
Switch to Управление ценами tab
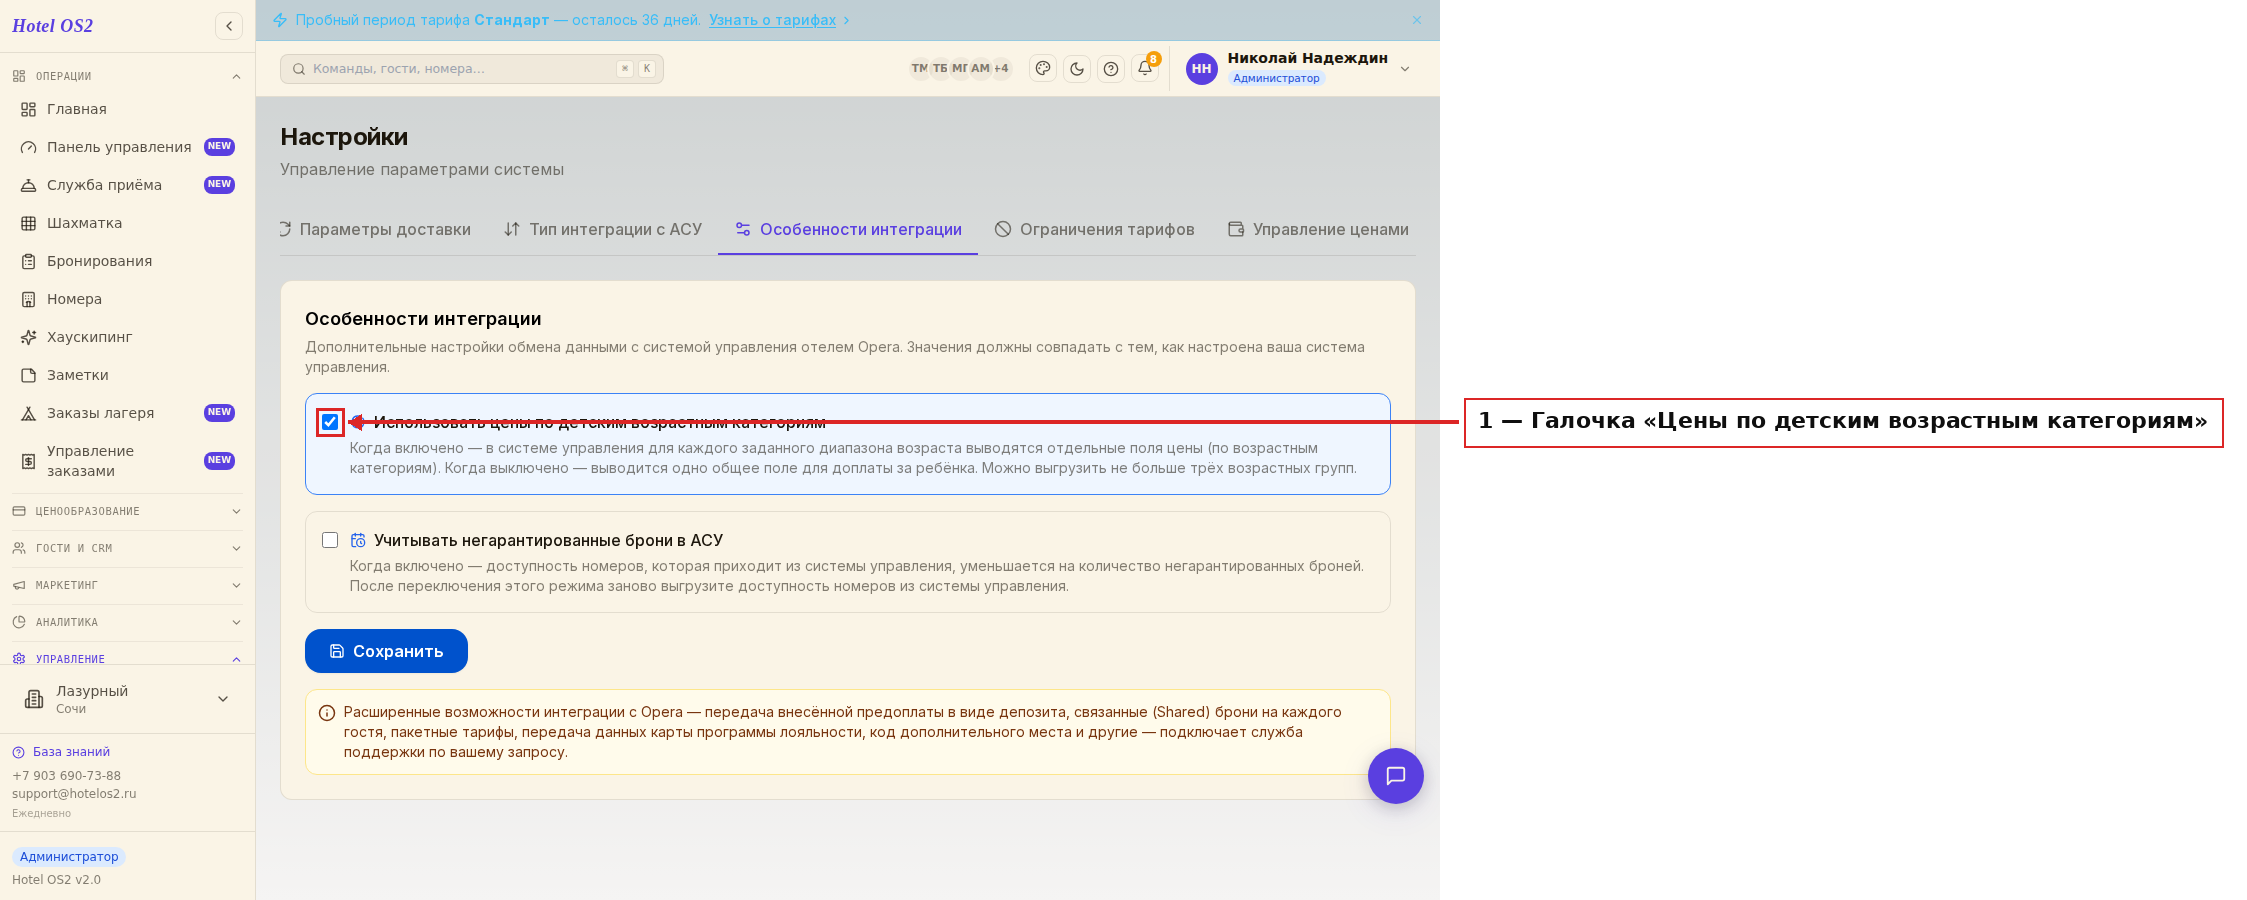click(x=1319, y=229)
